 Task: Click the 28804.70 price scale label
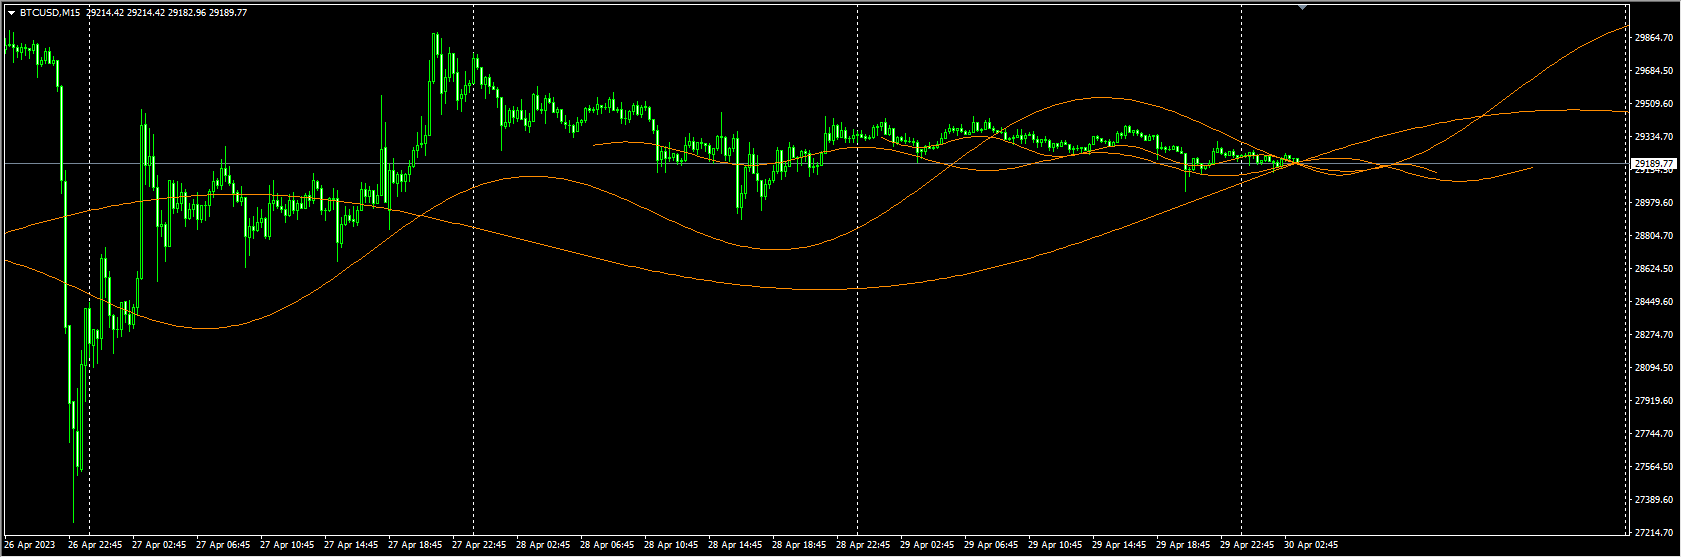tap(1652, 236)
